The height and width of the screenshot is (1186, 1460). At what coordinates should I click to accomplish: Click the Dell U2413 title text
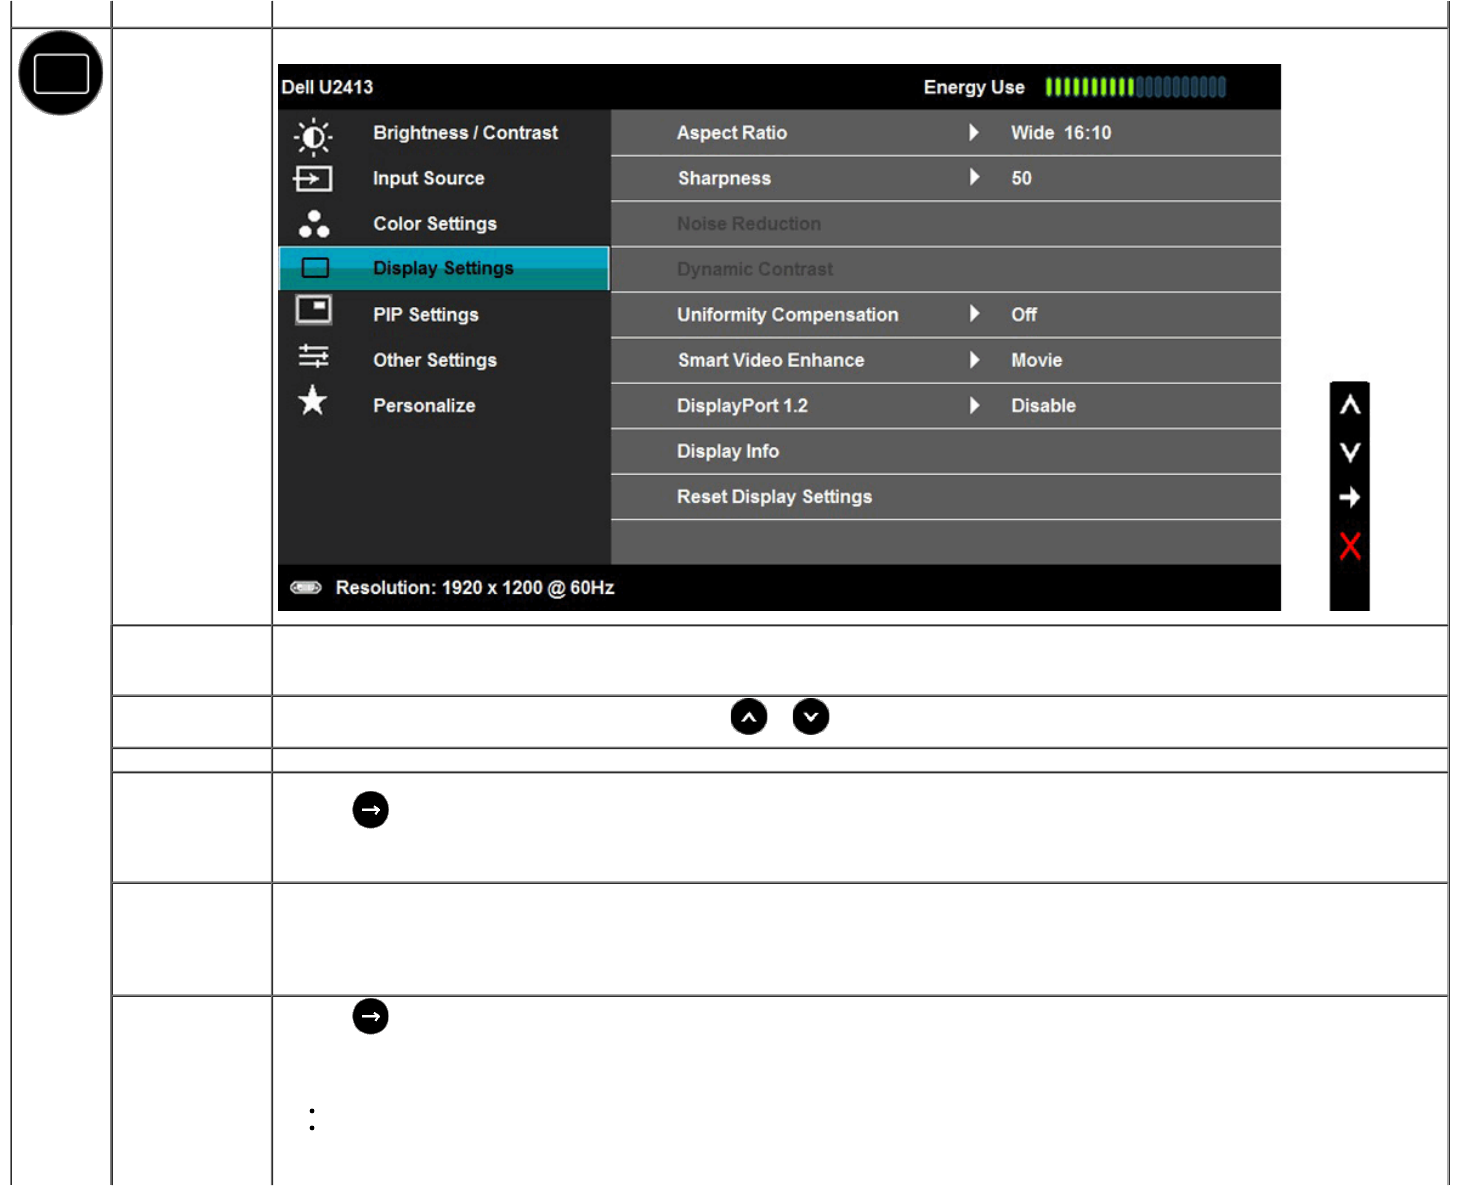pyautogui.click(x=327, y=87)
